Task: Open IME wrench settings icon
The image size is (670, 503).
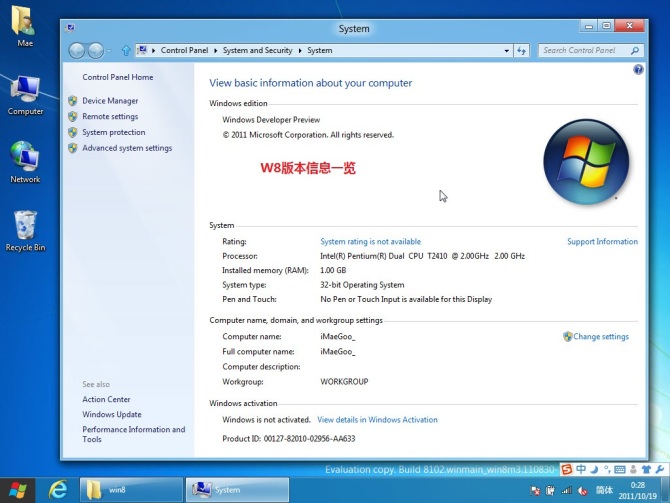Action: [659, 469]
